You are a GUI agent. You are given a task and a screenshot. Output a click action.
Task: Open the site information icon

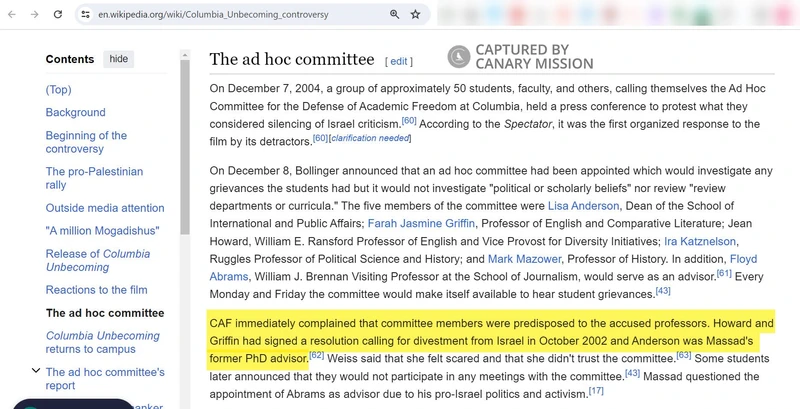click(x=86, y=15)
